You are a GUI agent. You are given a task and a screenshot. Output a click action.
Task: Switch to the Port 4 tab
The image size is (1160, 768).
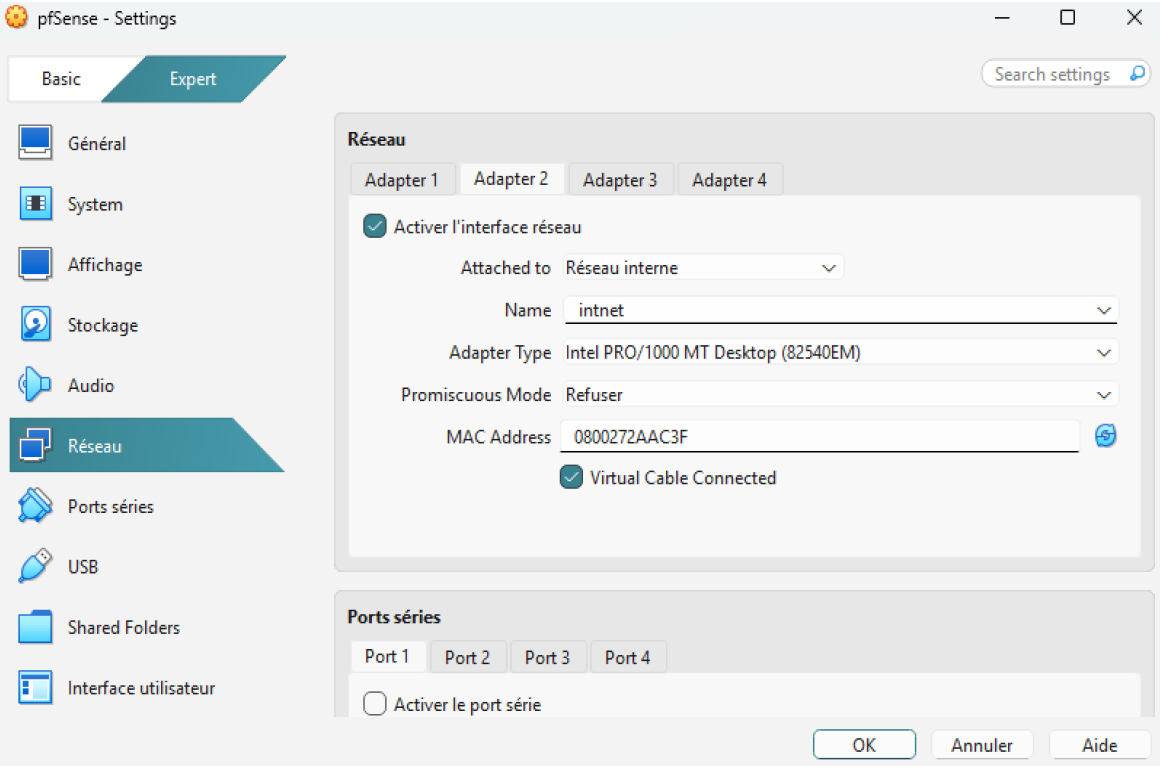pos(627,657)
